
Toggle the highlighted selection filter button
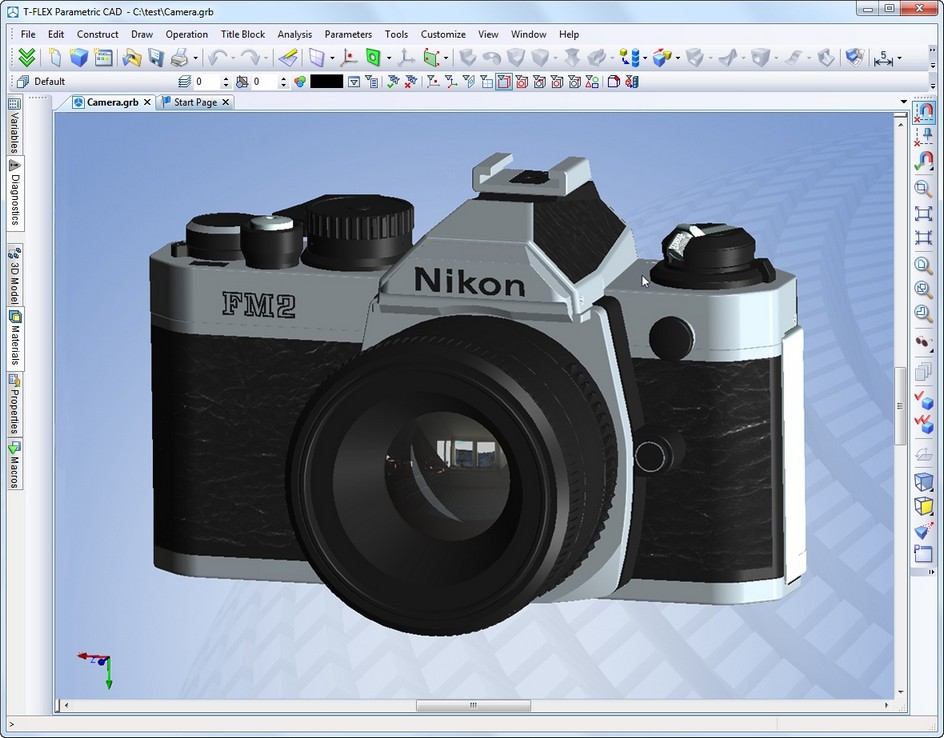(x=504, y=82)
